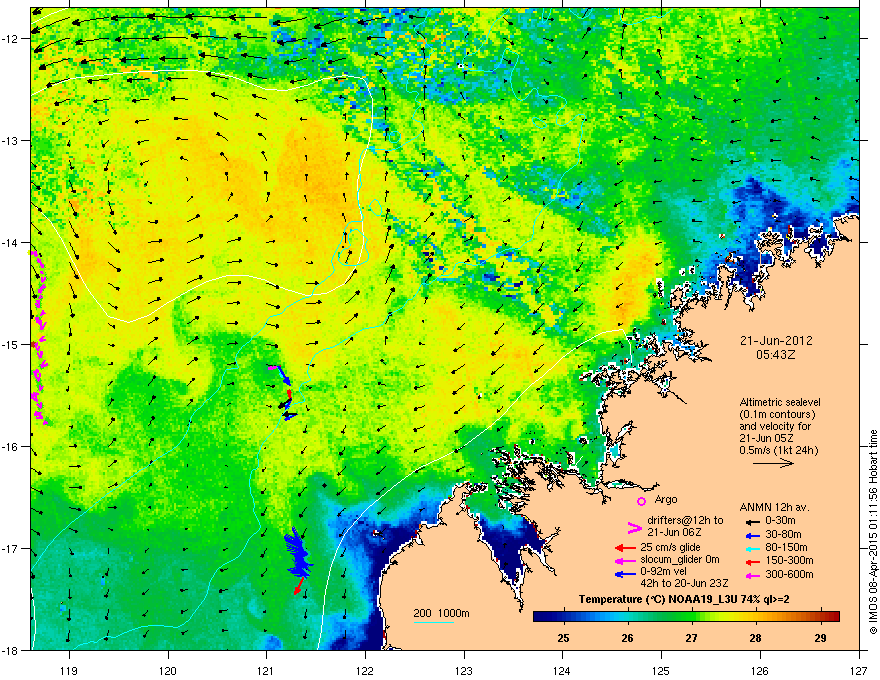Click the Altimetric sealevel label

[780, 402]
